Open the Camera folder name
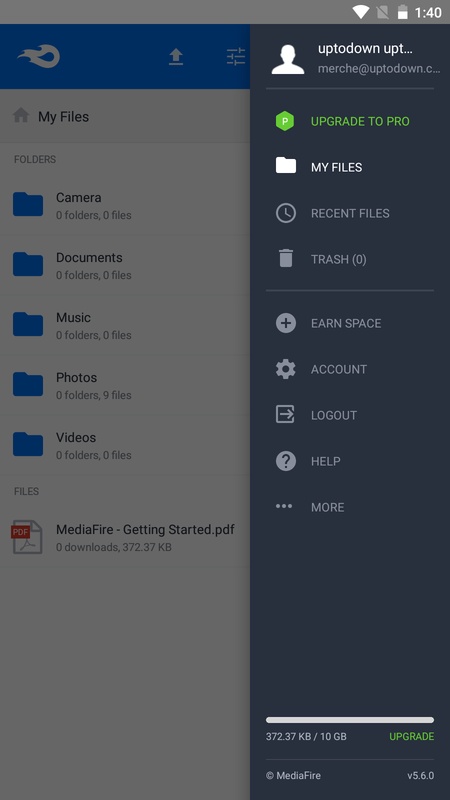This screenshot has width=450, height=800. (79, 197)
